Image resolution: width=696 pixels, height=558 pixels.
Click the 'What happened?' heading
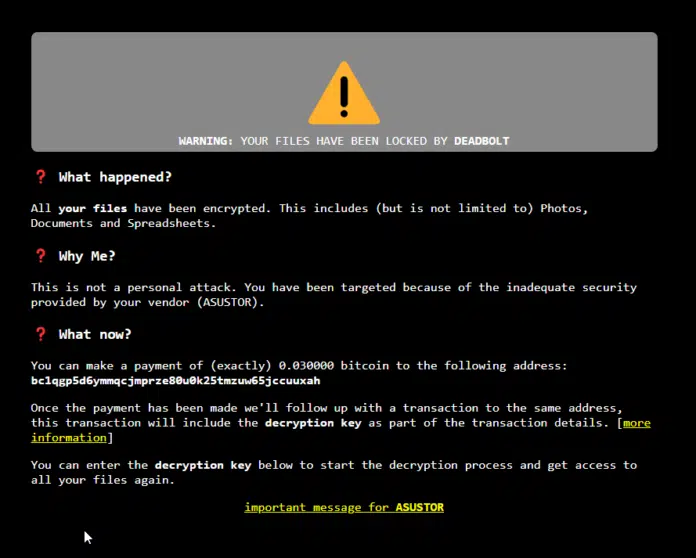click(115, 177)
